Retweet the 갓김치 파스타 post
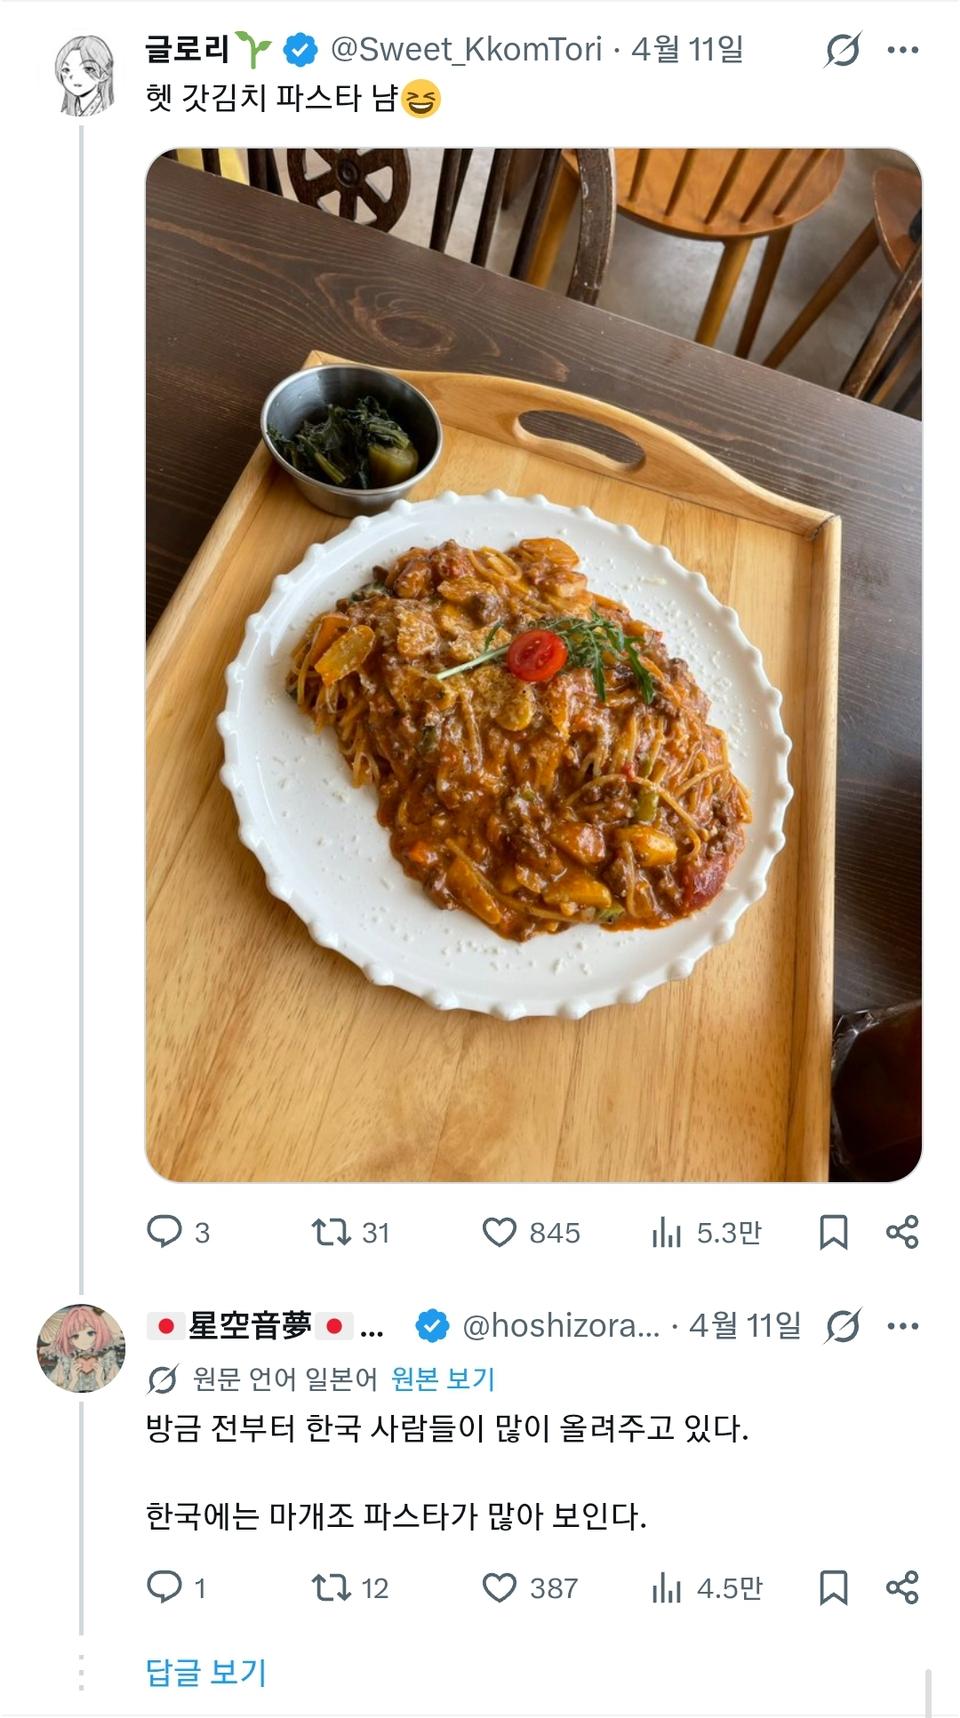This screenshot has height=1718, width=960. click(x=329, y=1231)
